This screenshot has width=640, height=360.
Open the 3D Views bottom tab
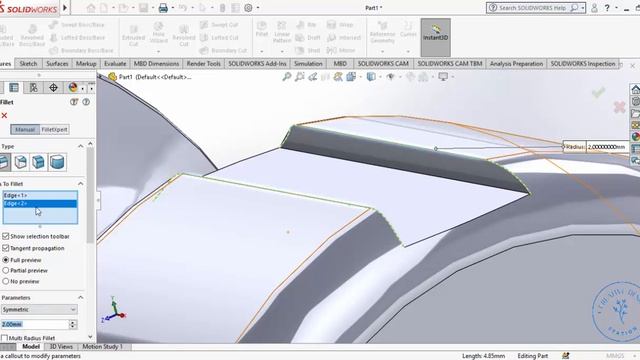pyautogui.click(x=61, y=347)
